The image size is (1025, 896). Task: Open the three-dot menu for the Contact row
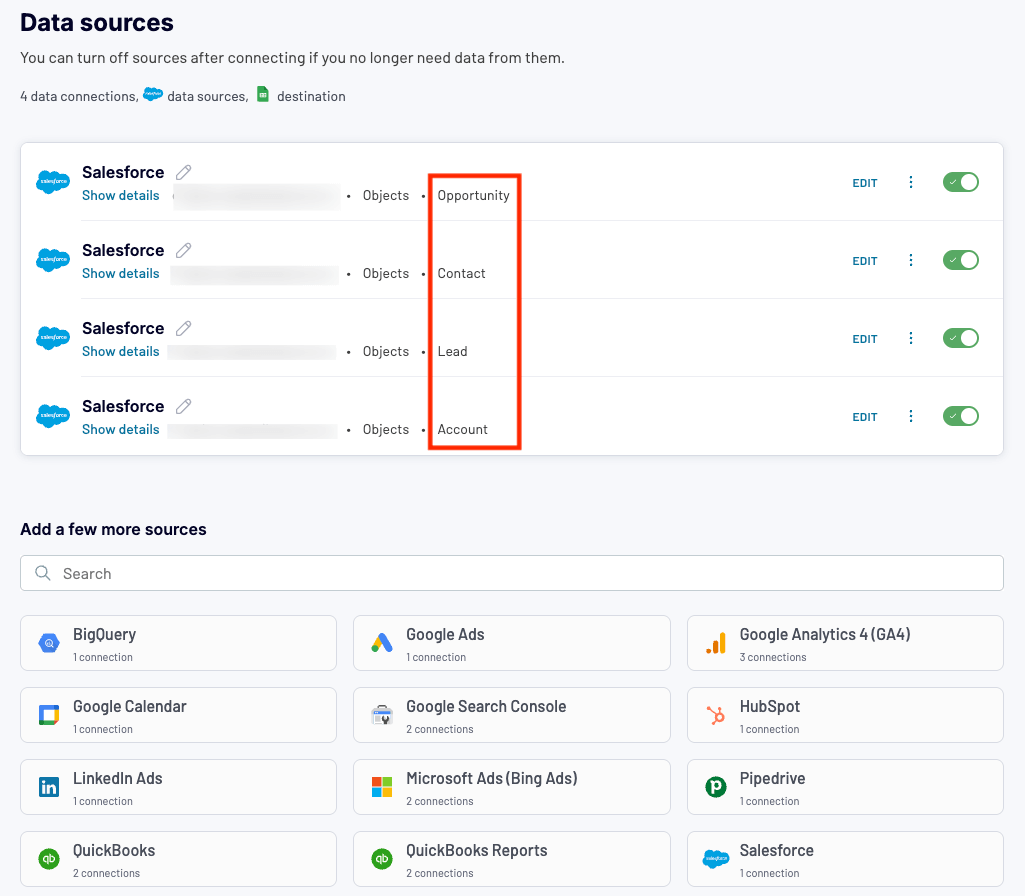911,260
